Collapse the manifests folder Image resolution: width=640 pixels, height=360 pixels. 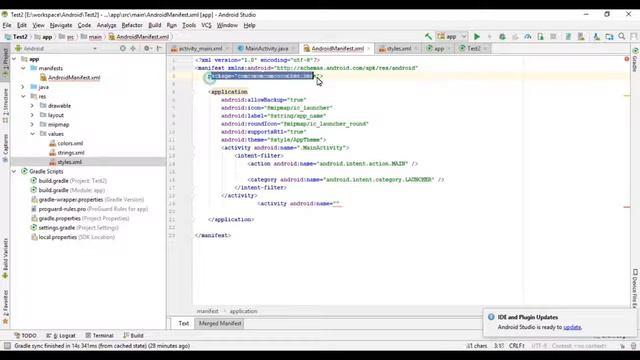click(23, 68)
